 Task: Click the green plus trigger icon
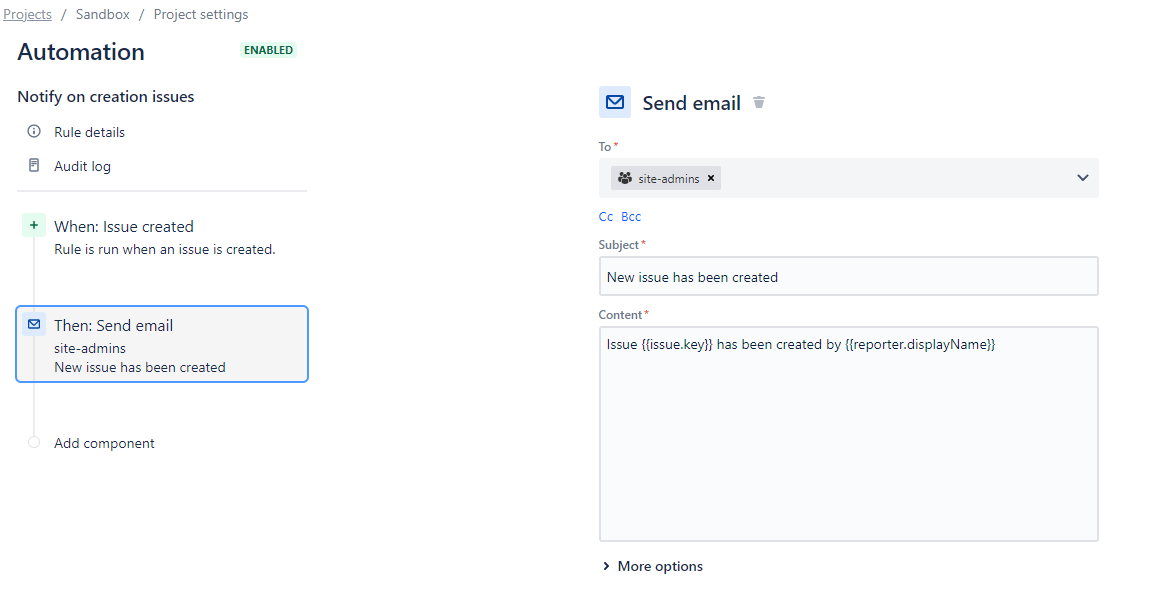pos(34,225)
